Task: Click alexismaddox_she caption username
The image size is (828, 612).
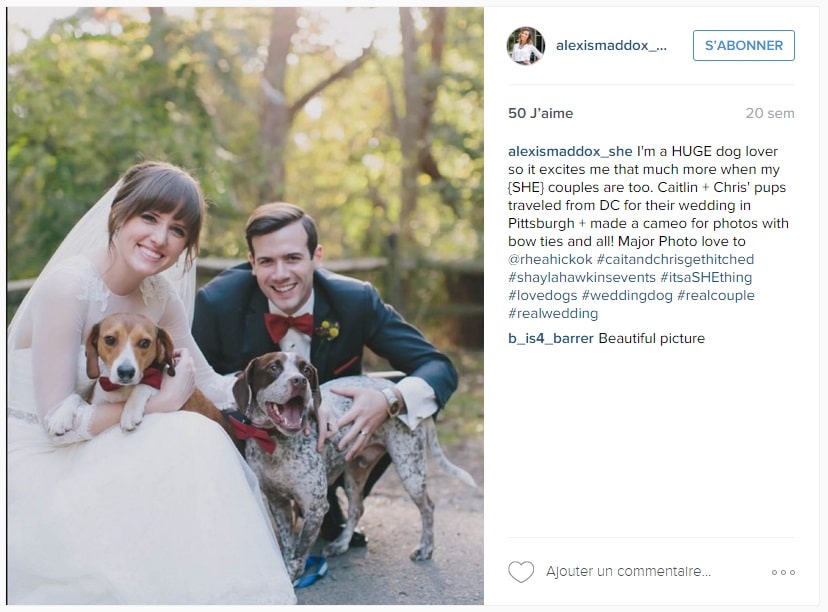Action: click(x=570, y=152)
